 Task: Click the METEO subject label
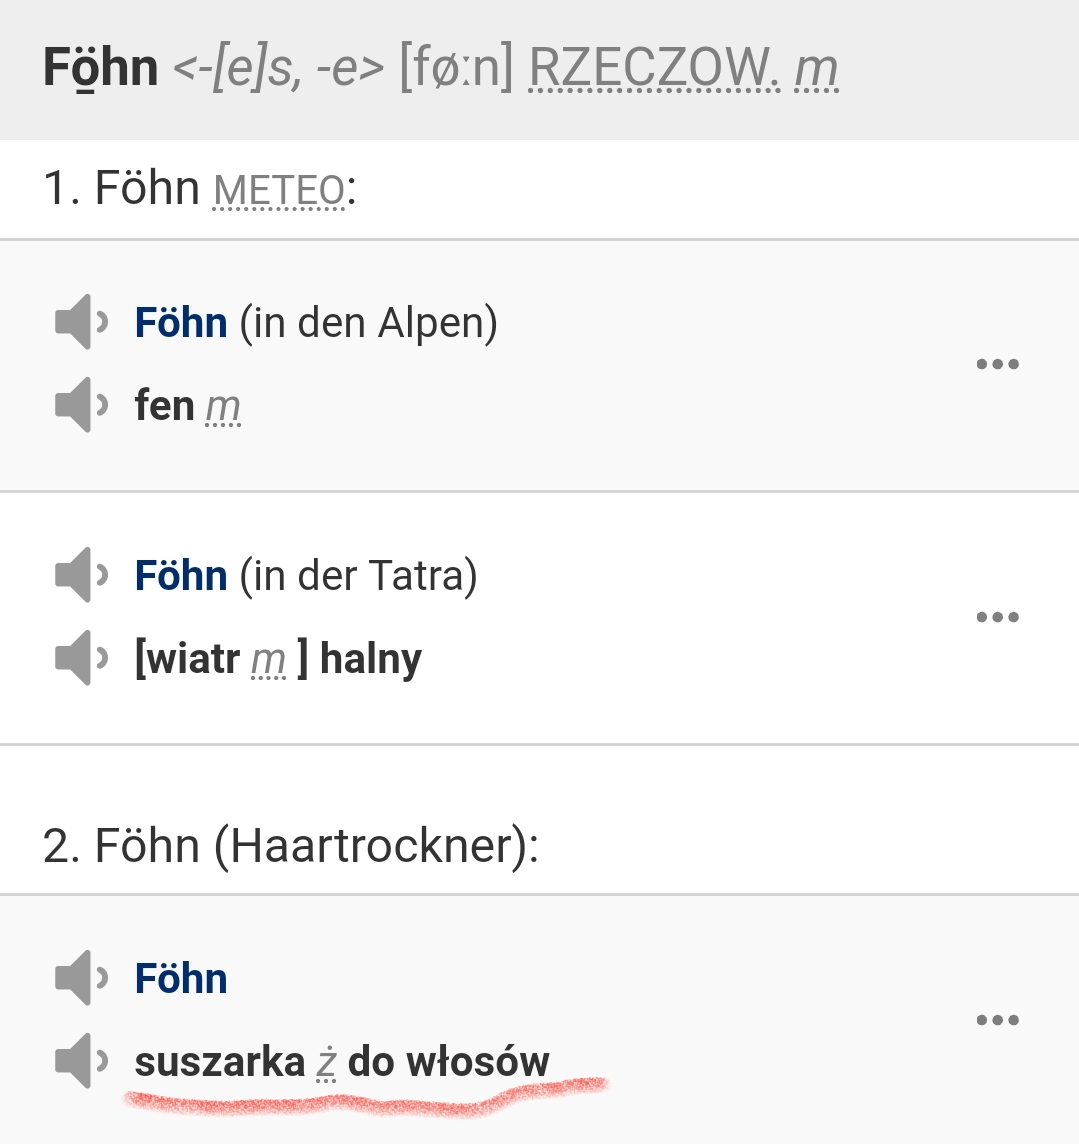click(x=279, y=190)
